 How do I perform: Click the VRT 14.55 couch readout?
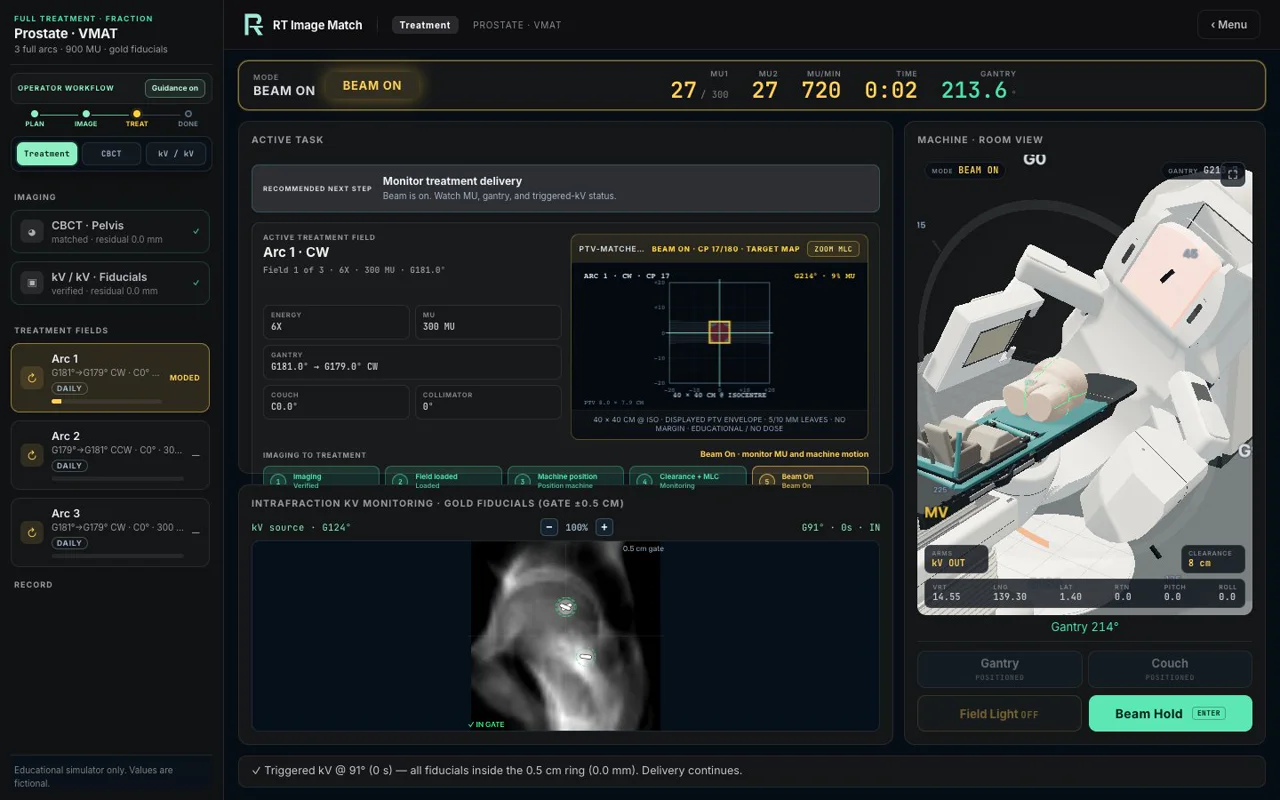(x=946, y=592)
